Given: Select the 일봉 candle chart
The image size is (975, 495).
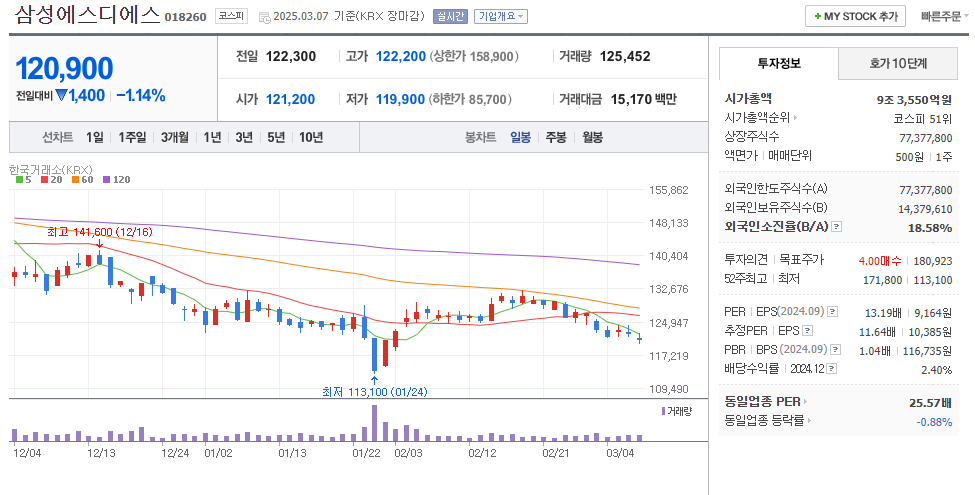Looking at the screenshot, I should [x=520, y=137].
